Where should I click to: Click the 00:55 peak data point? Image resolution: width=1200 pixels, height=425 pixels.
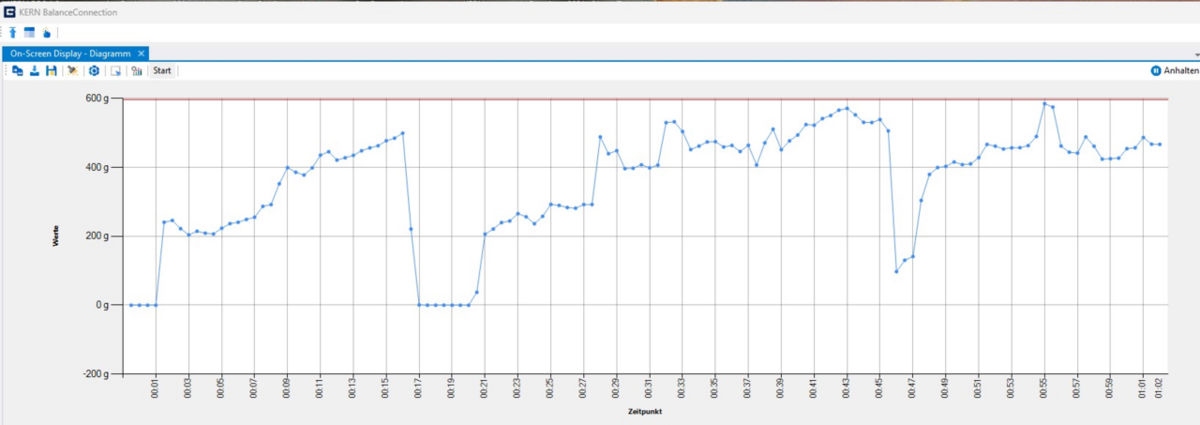(x=1044, y=103)
